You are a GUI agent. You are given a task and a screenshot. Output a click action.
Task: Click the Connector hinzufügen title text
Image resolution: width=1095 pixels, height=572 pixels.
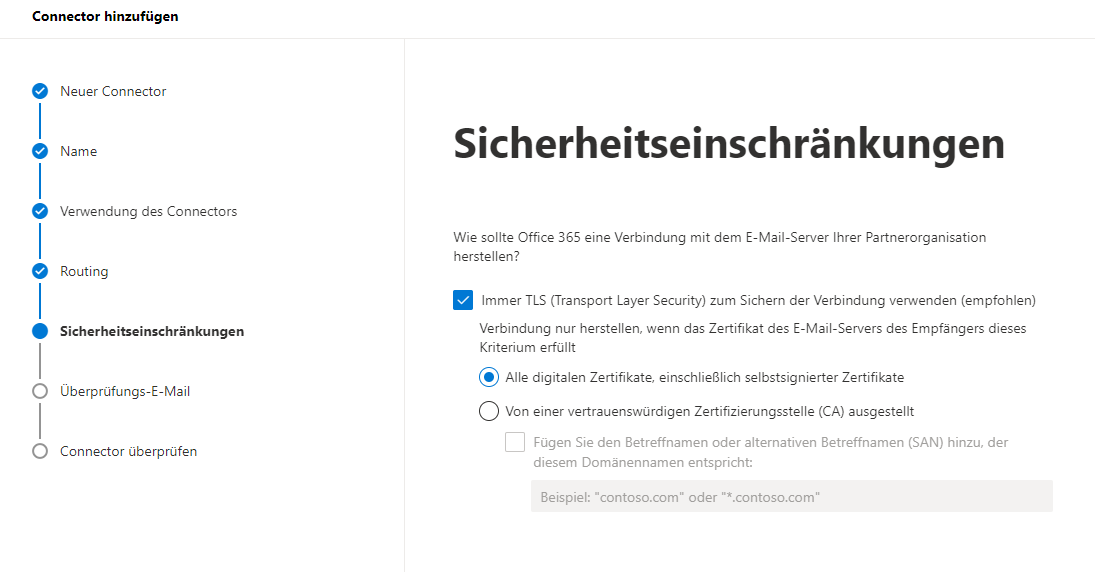click(105, 16)
